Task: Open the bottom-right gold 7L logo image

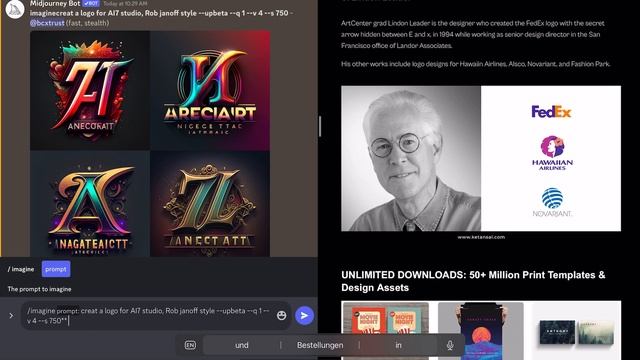Action: (x=210, y=204)
